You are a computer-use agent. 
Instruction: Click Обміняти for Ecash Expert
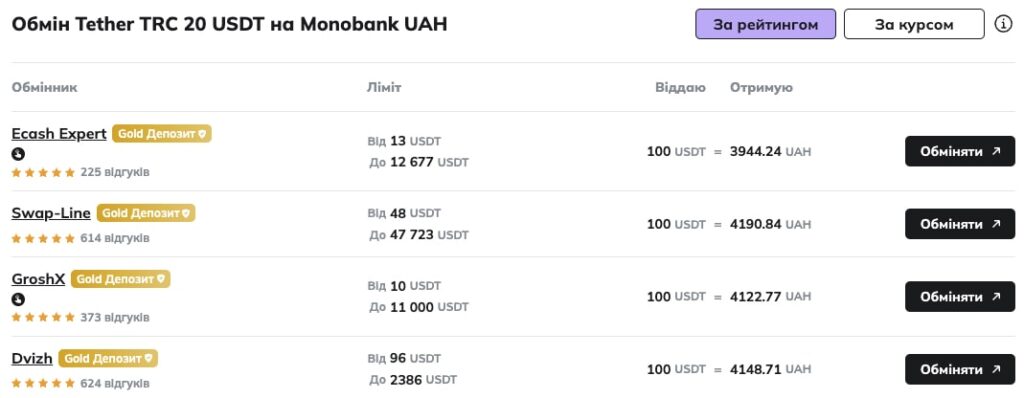pos(960,152)
